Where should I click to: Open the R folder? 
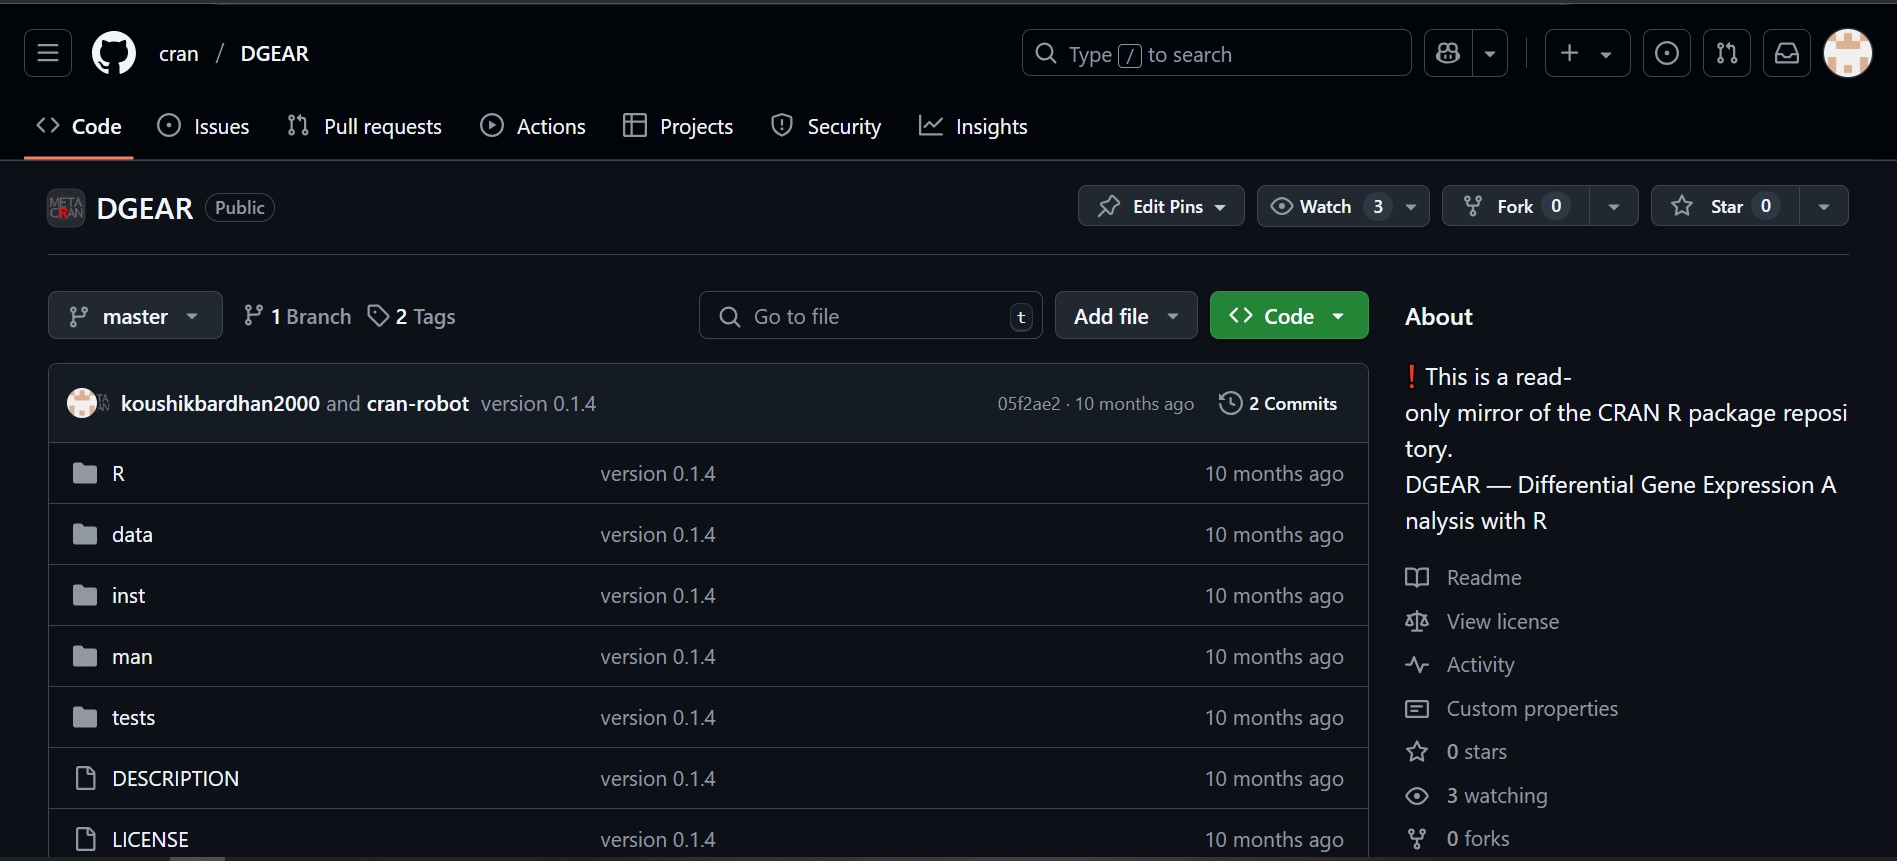click(x=118, y=473)
